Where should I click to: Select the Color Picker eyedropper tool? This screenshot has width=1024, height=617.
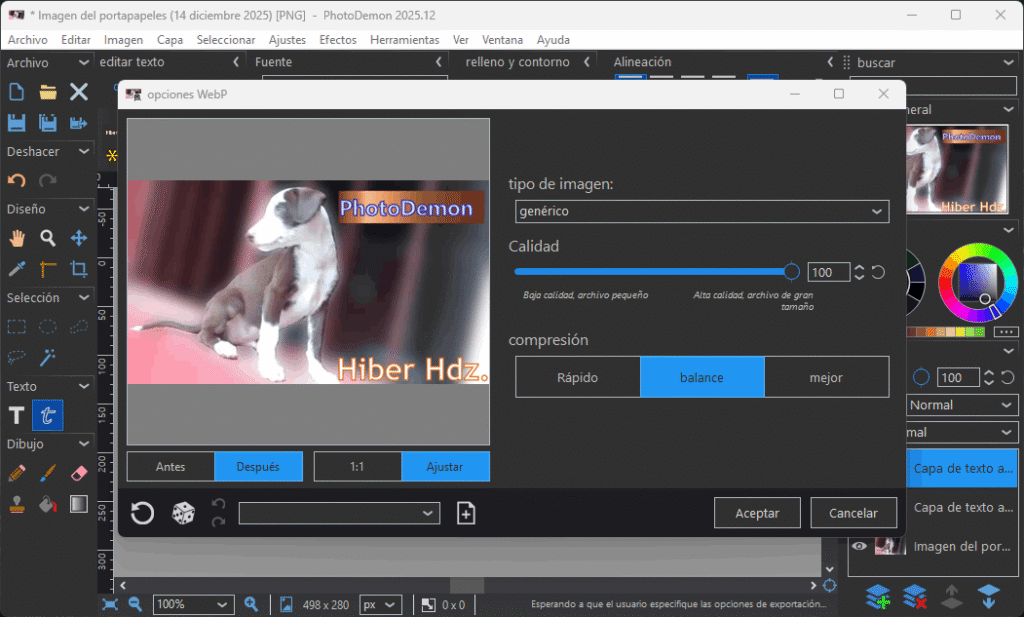(17, 269)
